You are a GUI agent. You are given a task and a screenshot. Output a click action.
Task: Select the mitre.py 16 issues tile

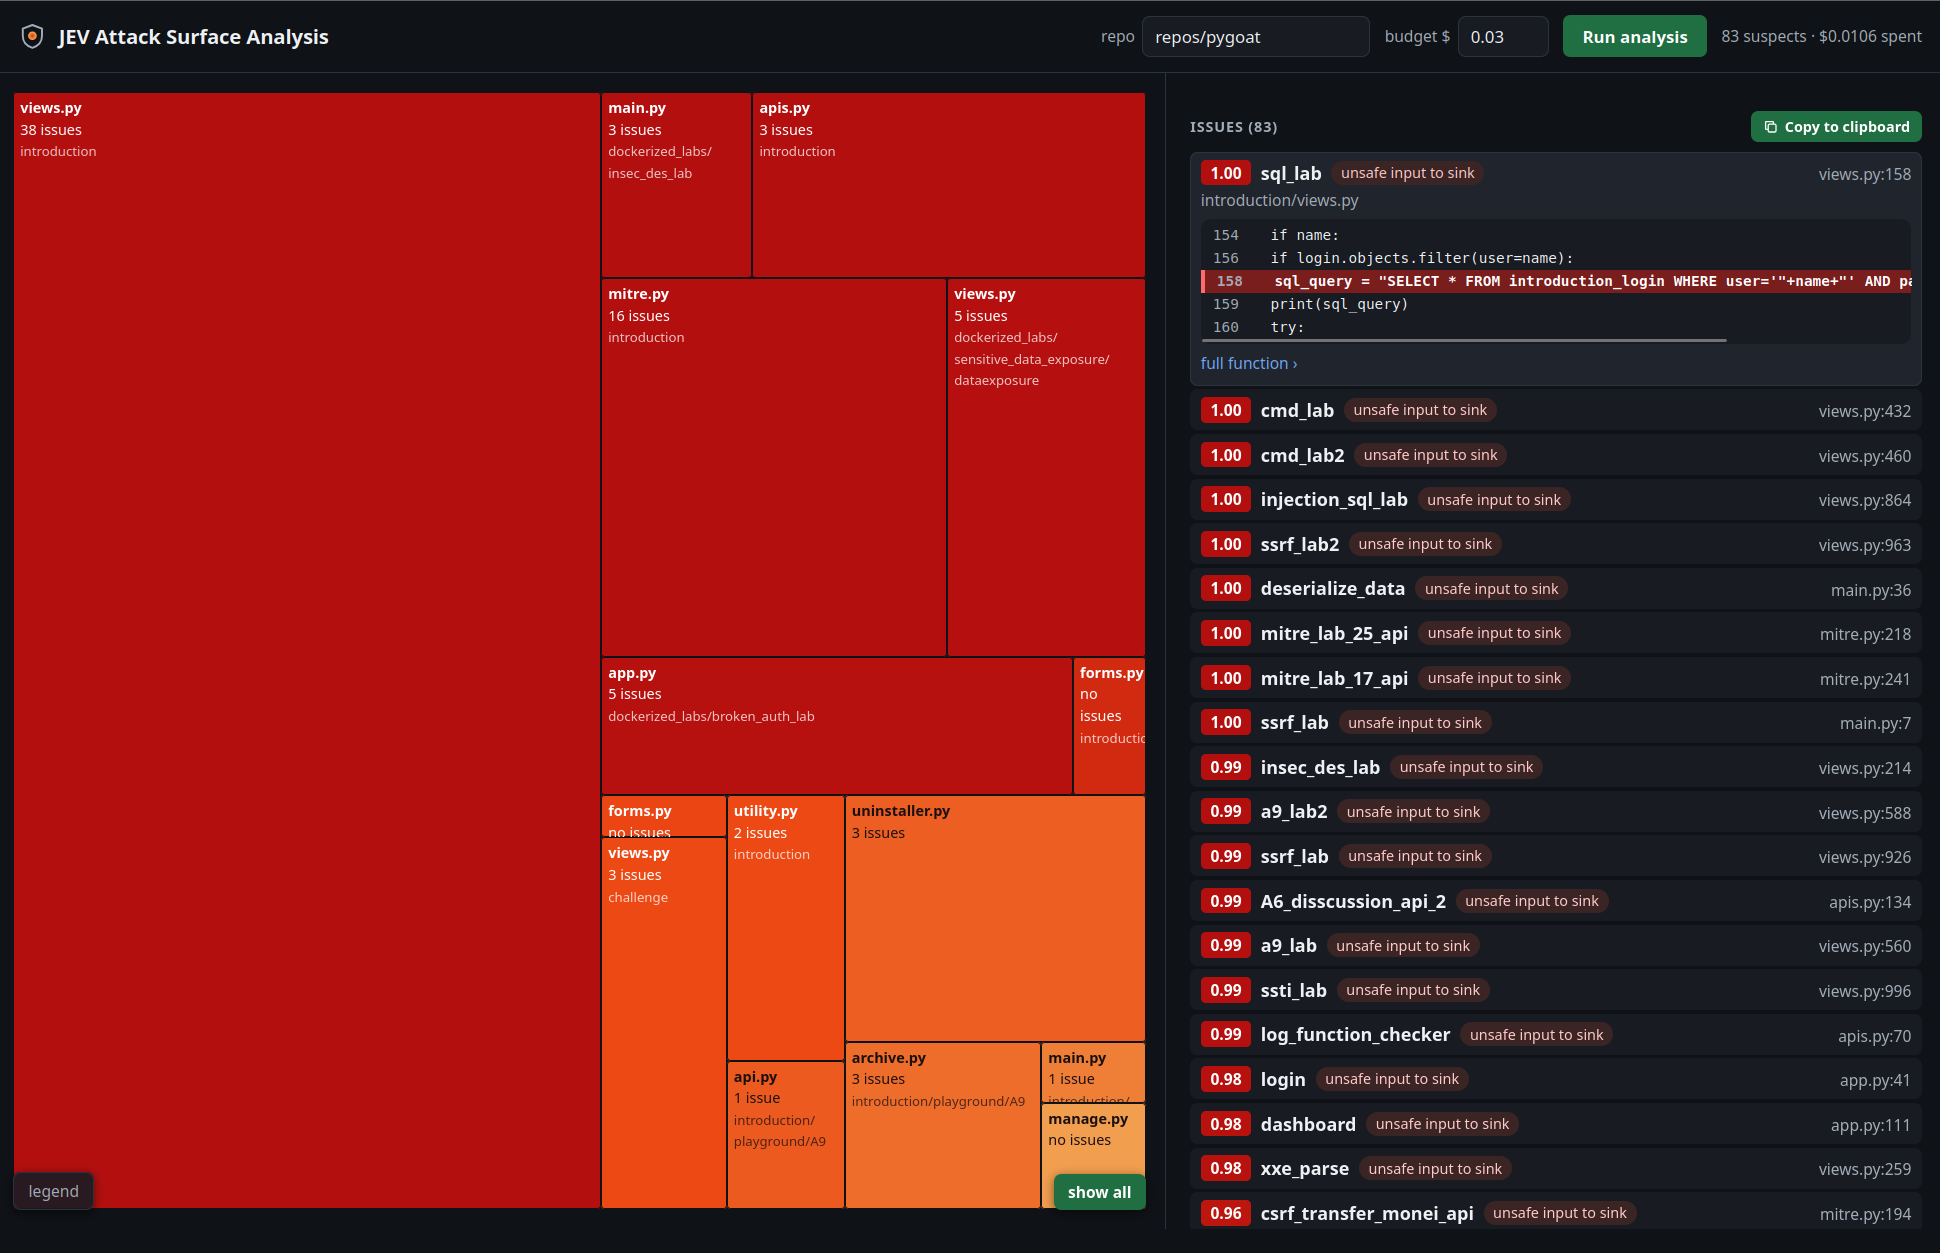pos(774,467)
